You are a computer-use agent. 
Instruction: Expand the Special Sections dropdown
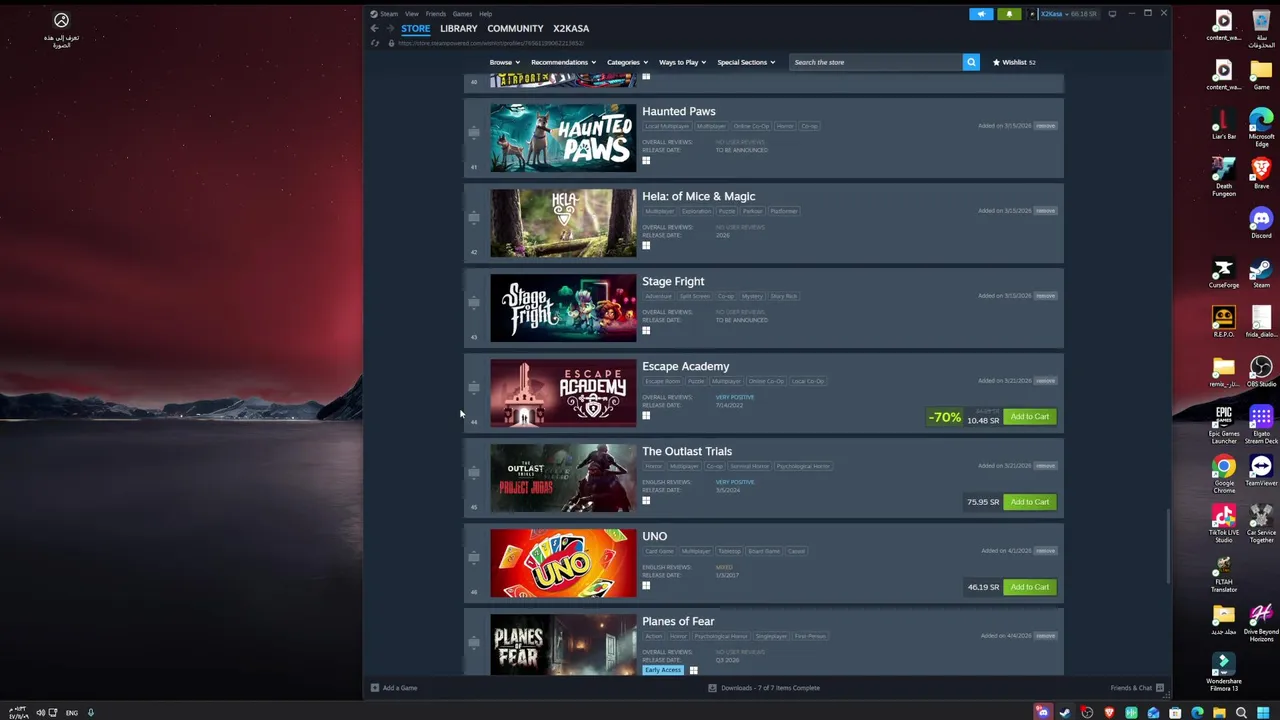pyautogui.click(x=745, y=62)
